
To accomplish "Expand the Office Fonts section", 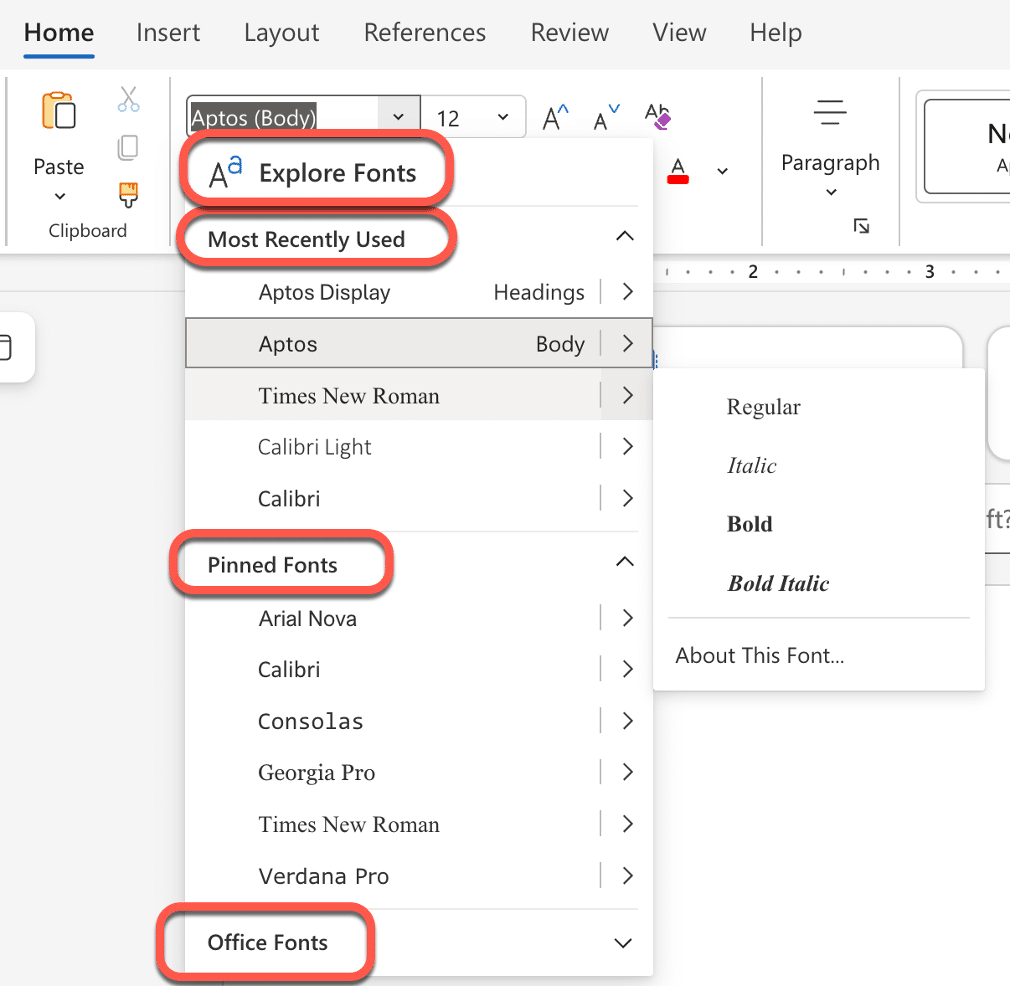I will [624, 943].
